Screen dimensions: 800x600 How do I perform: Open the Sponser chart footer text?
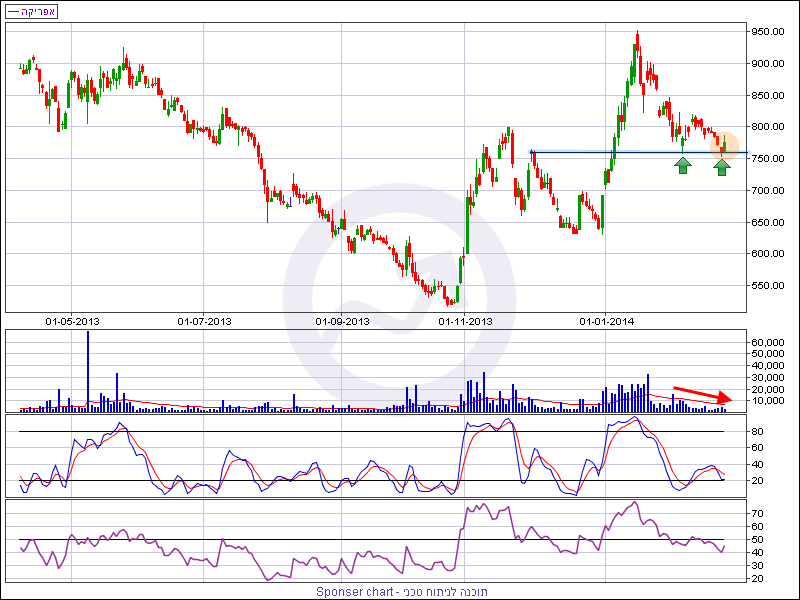tap(402, 592)
